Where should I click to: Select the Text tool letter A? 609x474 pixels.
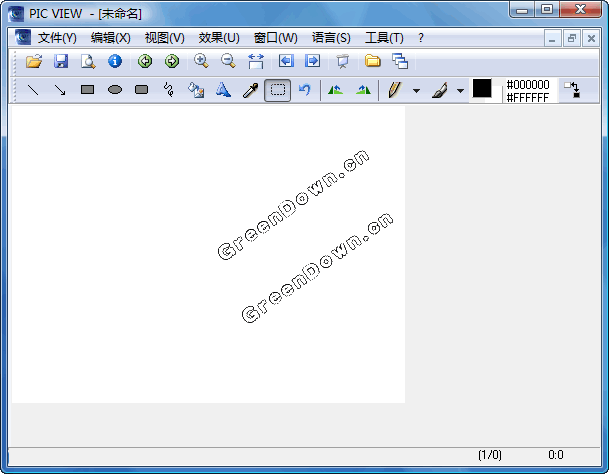[223, 90]
